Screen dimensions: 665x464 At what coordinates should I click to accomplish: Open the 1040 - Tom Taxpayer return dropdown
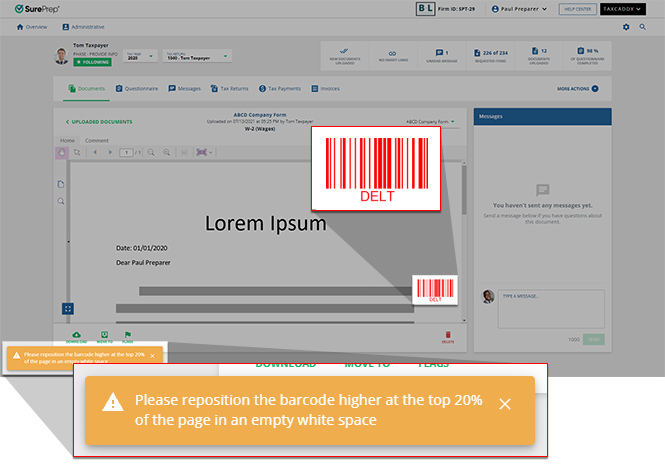tap(197, 56)
